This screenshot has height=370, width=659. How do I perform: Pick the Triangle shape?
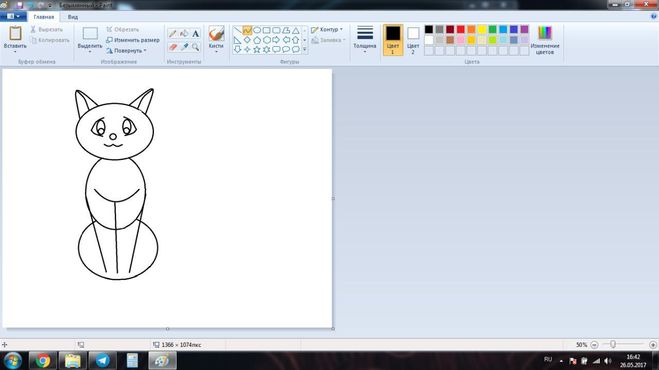point(295,30)
